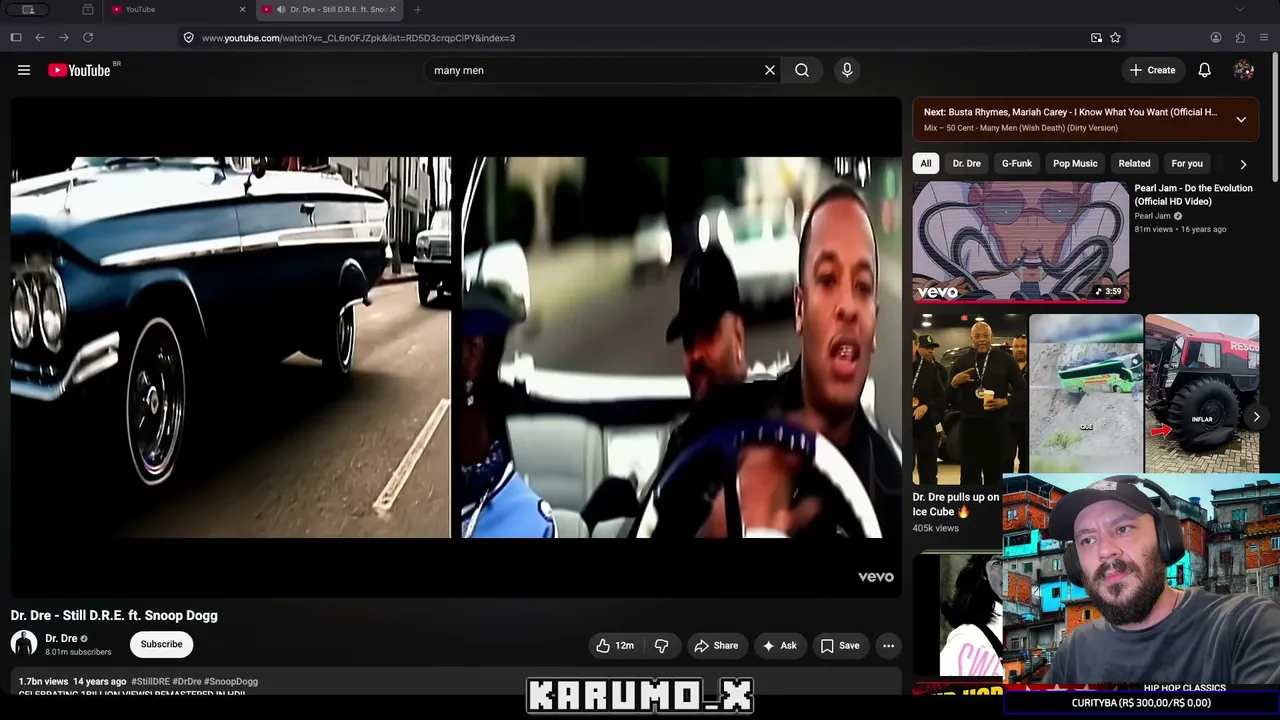Viewport: 1280px width, 720px height.
Task: Toggle the browser sidebar panel
Action: click(x=16, y=38)
